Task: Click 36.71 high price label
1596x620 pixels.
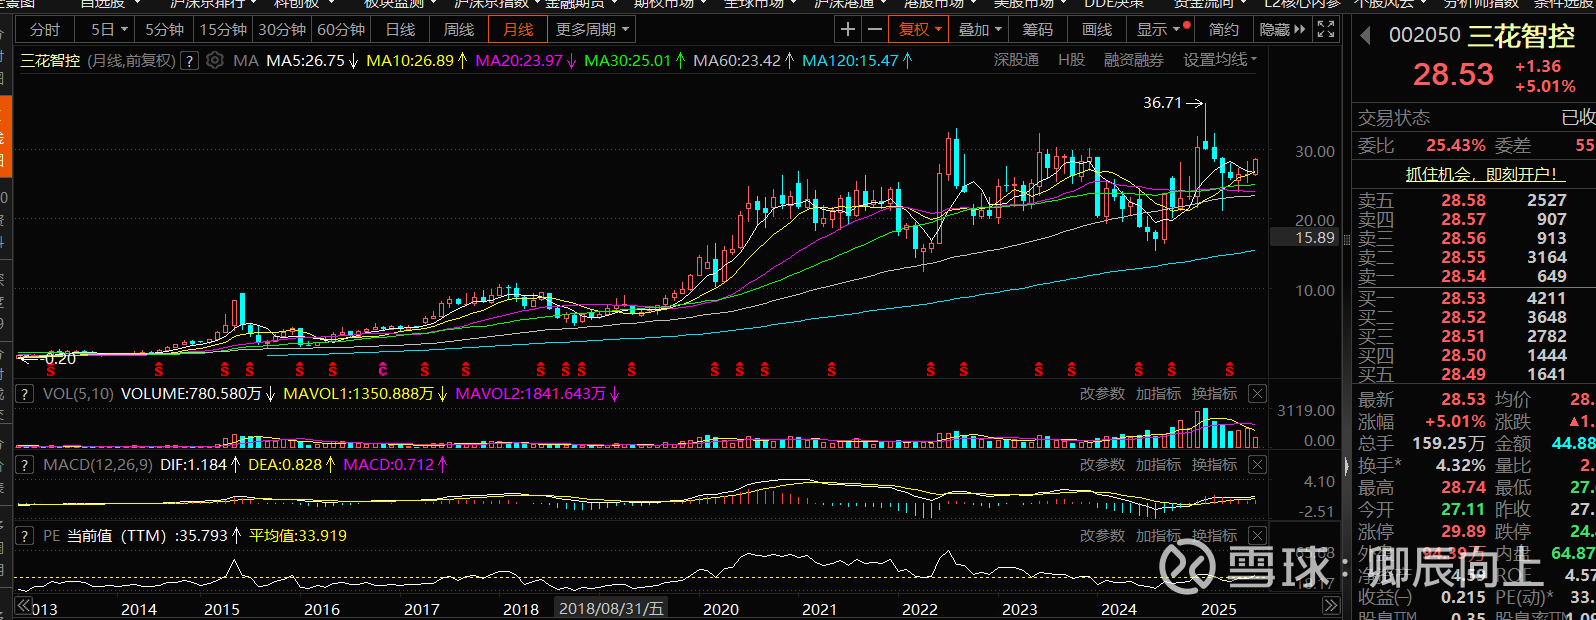Action: pyautogui.click(x=1162, y=103)
